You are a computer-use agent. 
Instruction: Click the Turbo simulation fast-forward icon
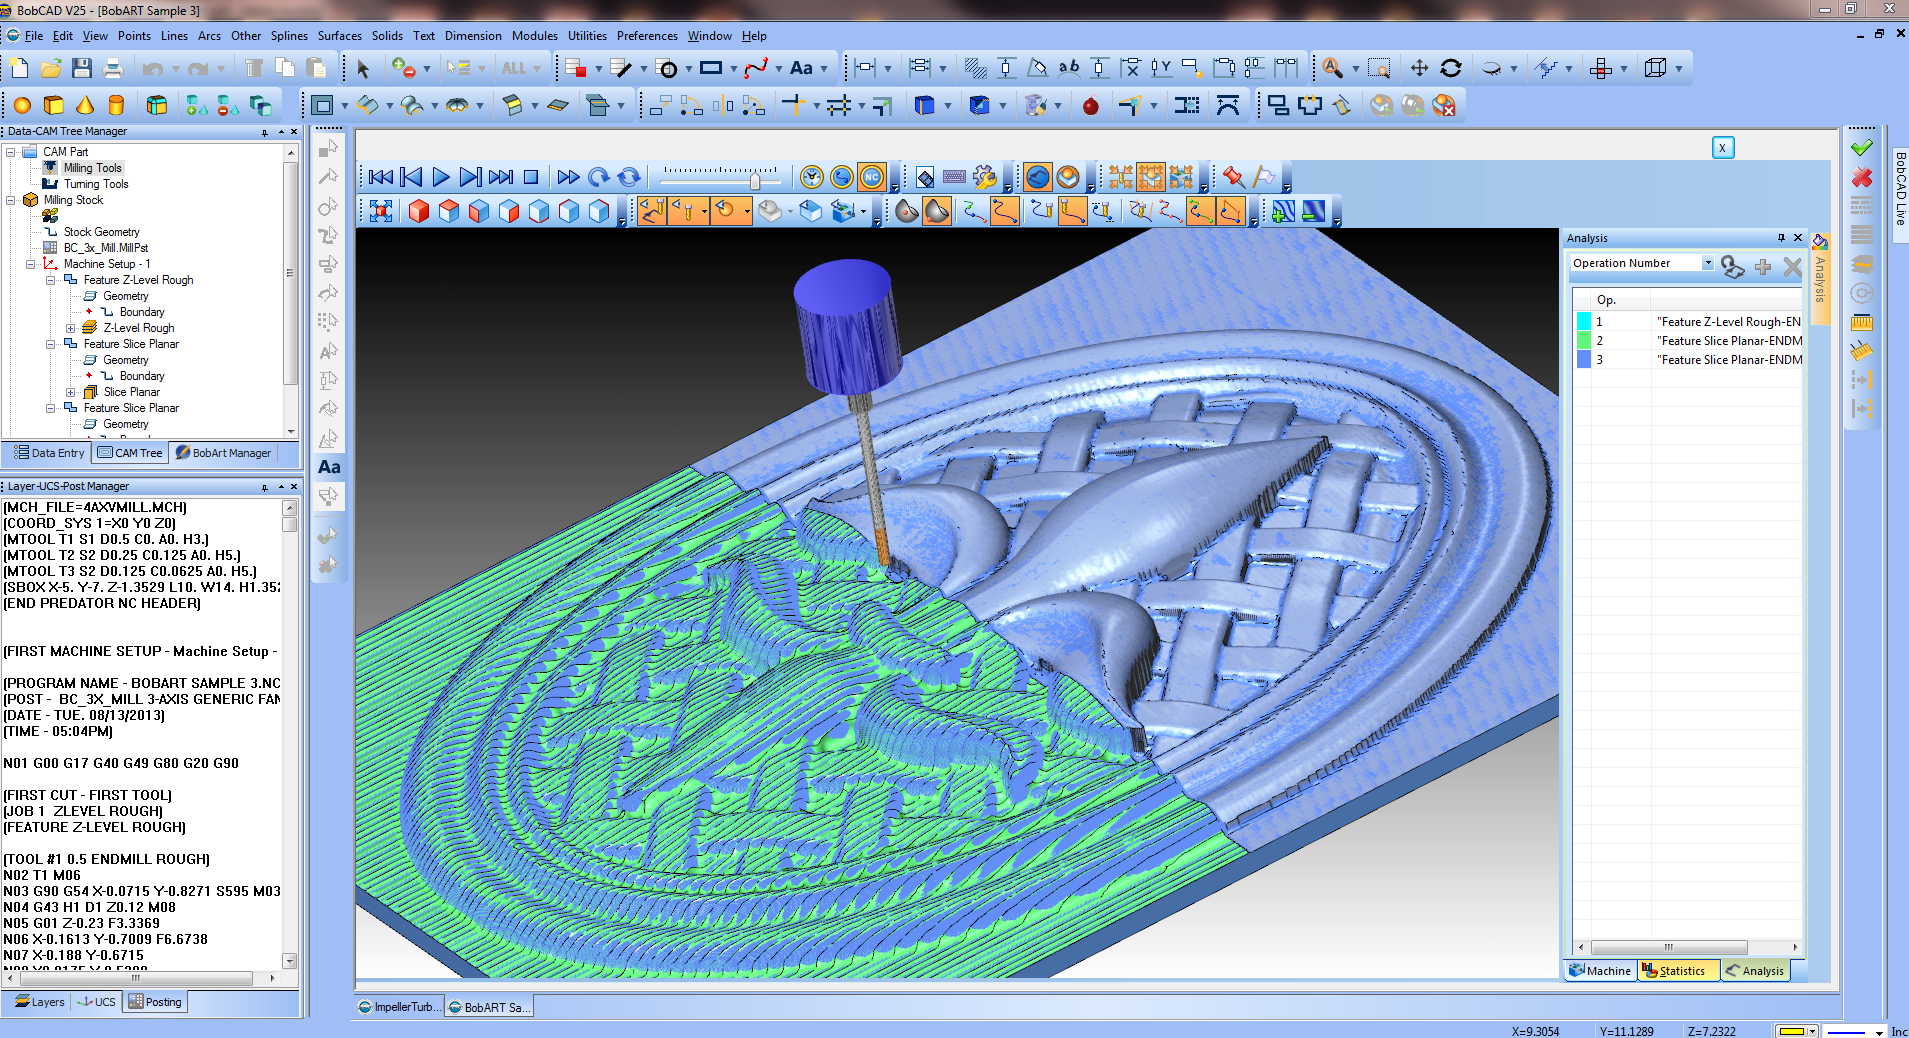[567, 176]
